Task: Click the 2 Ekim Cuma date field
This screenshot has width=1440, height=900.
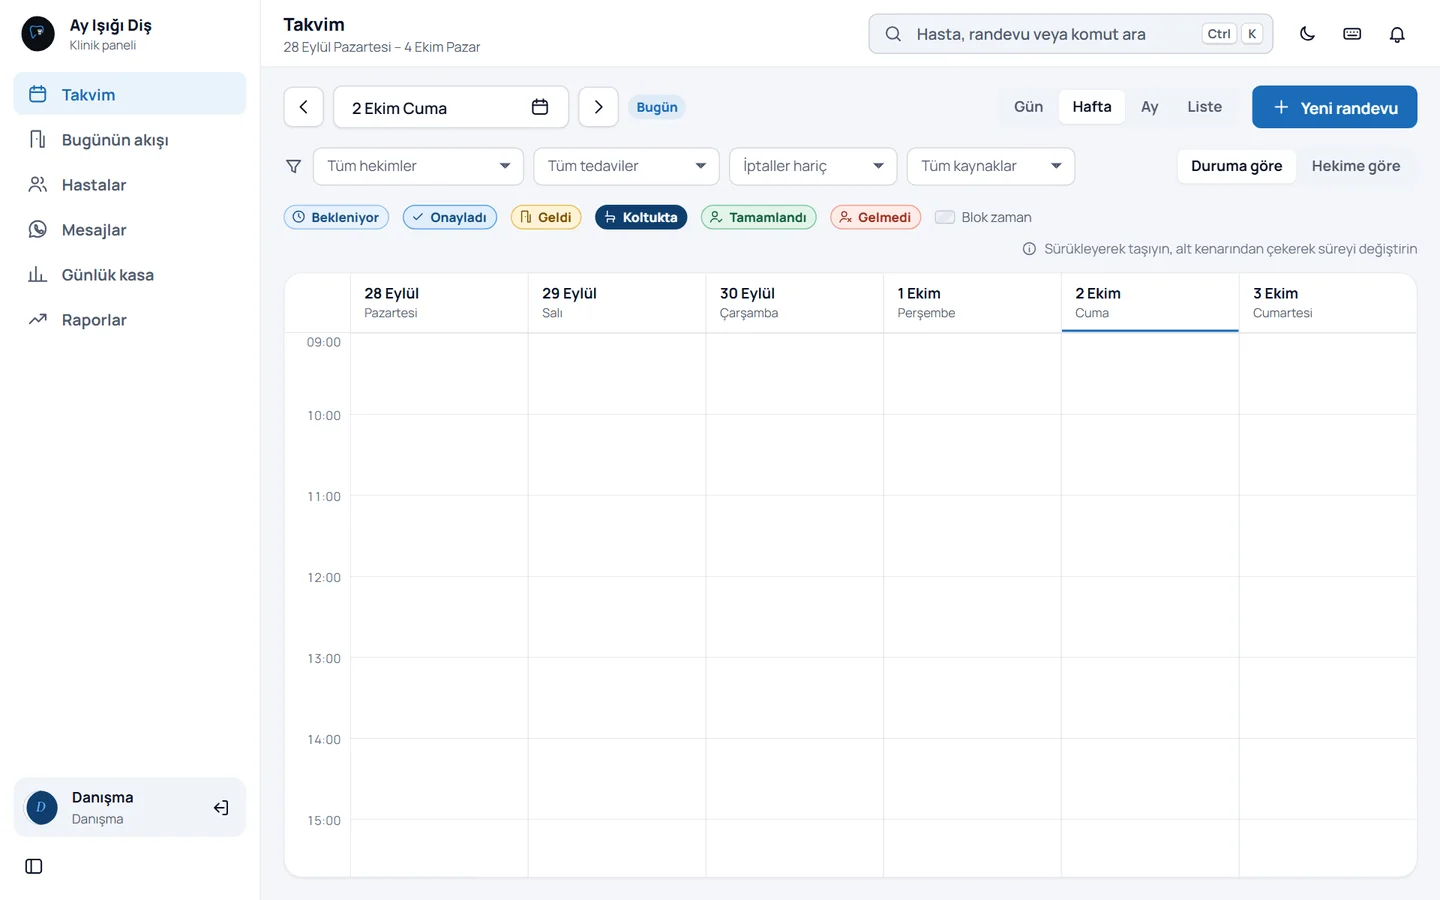Action: tap(451, 107)
